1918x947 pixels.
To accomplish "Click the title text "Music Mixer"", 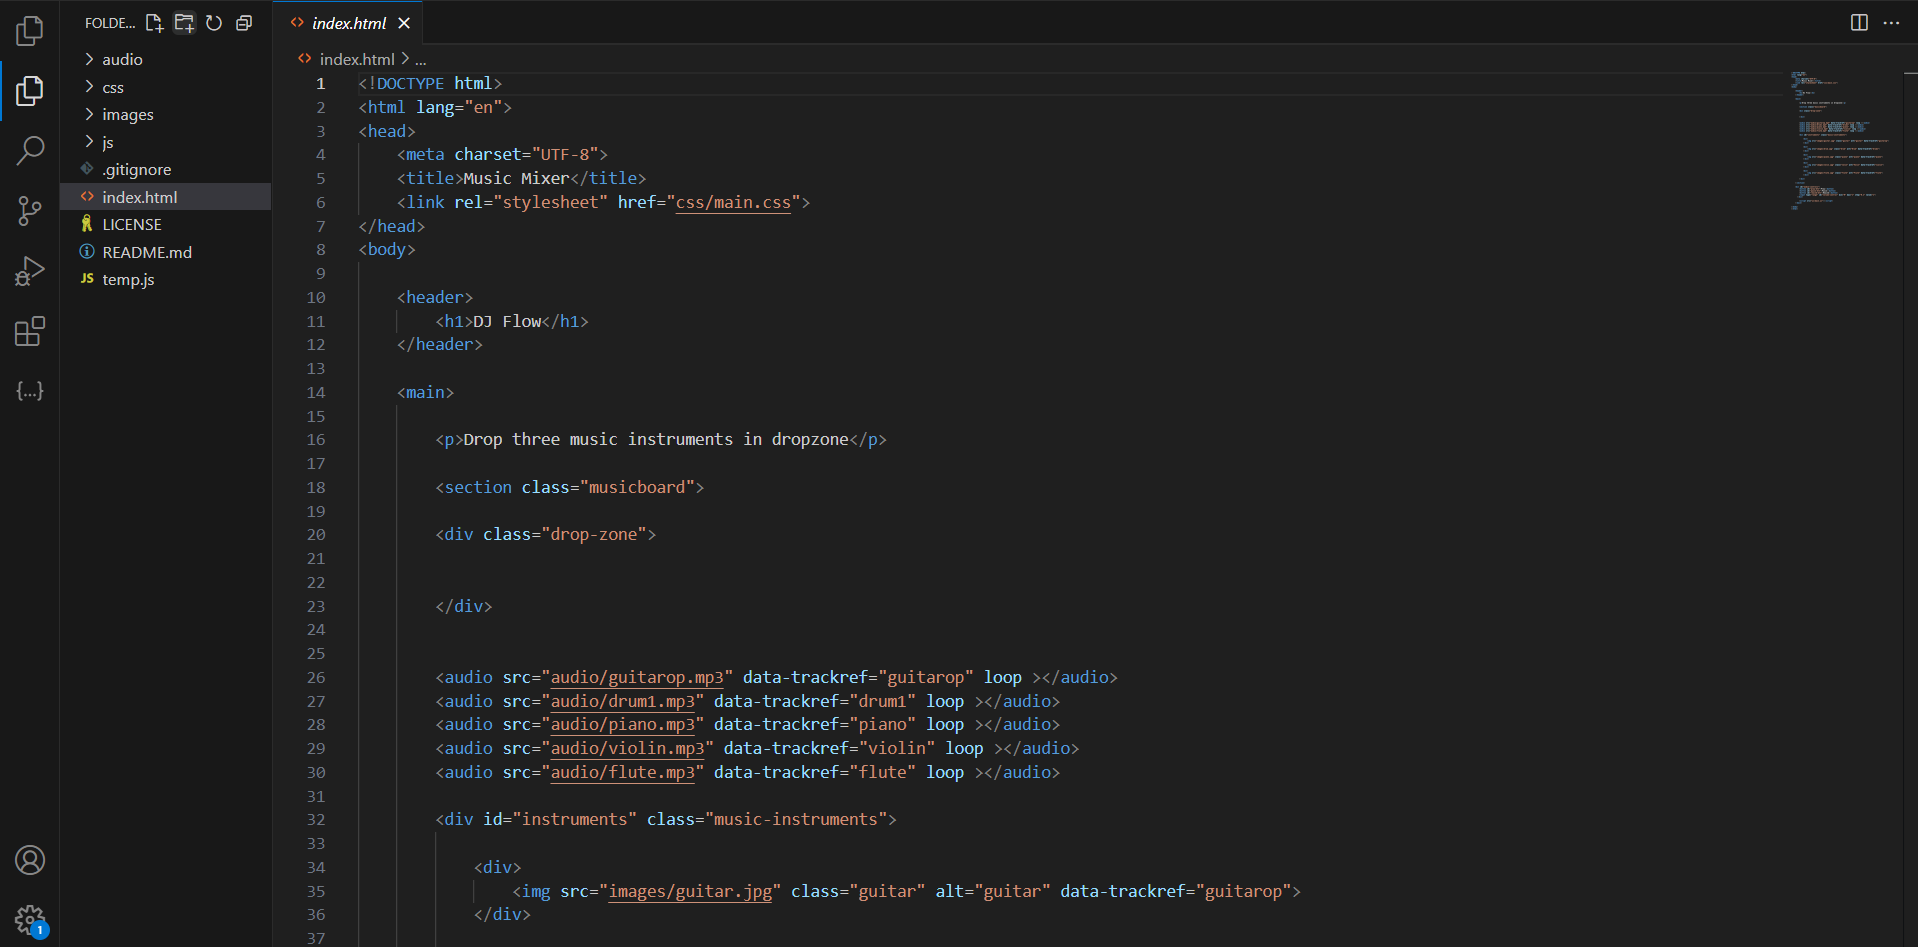I will tap(516, 178).
